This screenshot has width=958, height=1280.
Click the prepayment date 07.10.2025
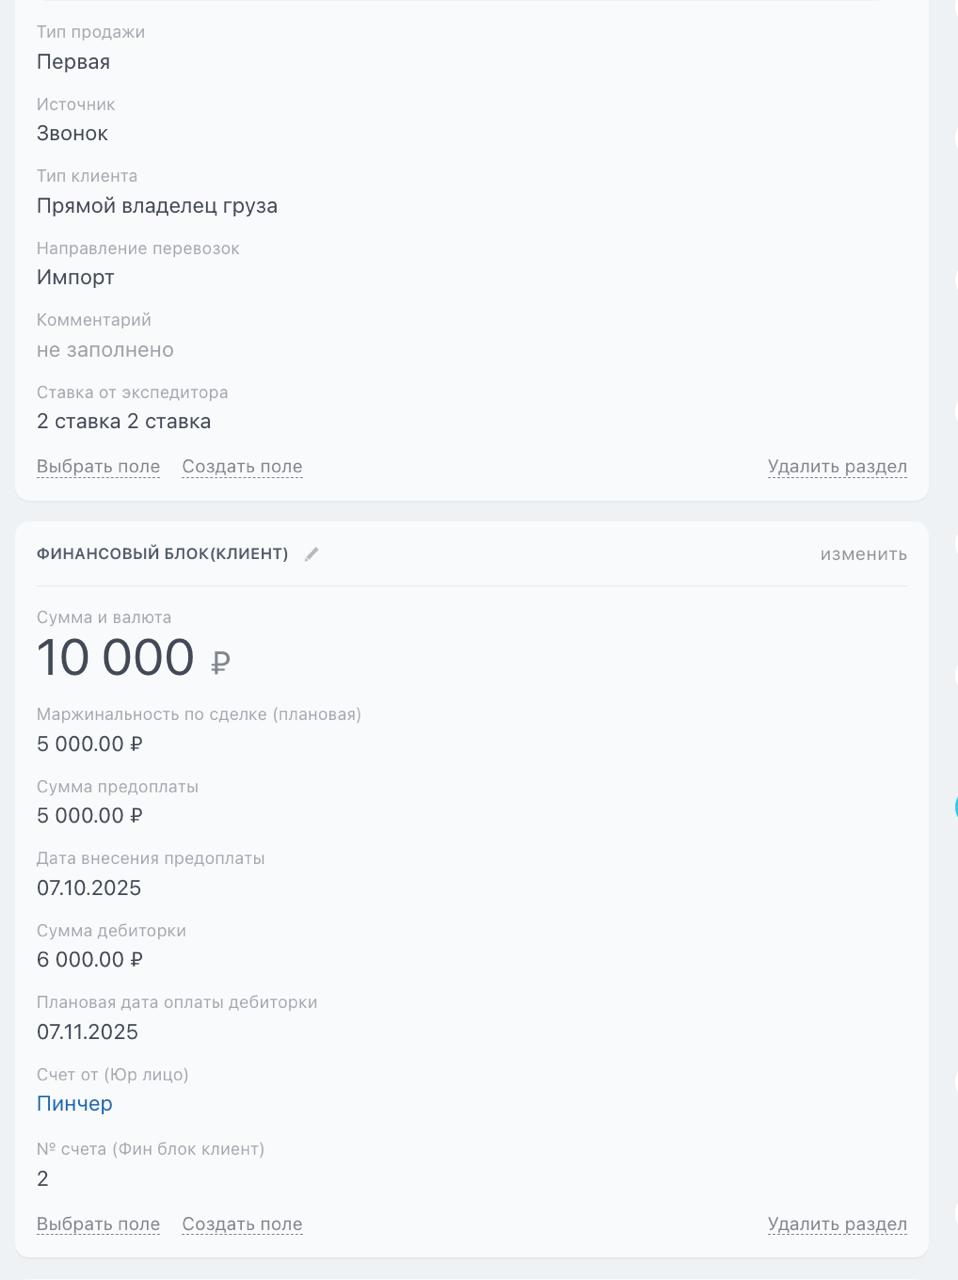coord(89,889)
